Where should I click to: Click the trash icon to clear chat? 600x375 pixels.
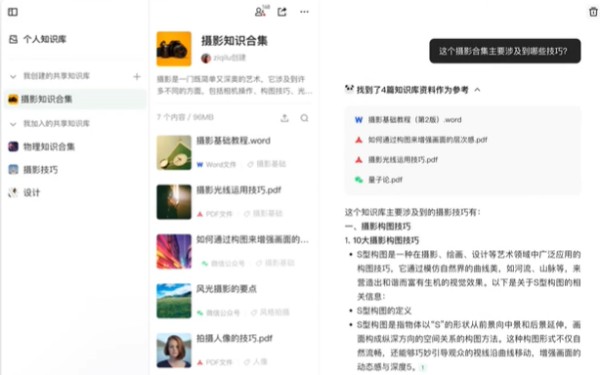coord(593,12)
